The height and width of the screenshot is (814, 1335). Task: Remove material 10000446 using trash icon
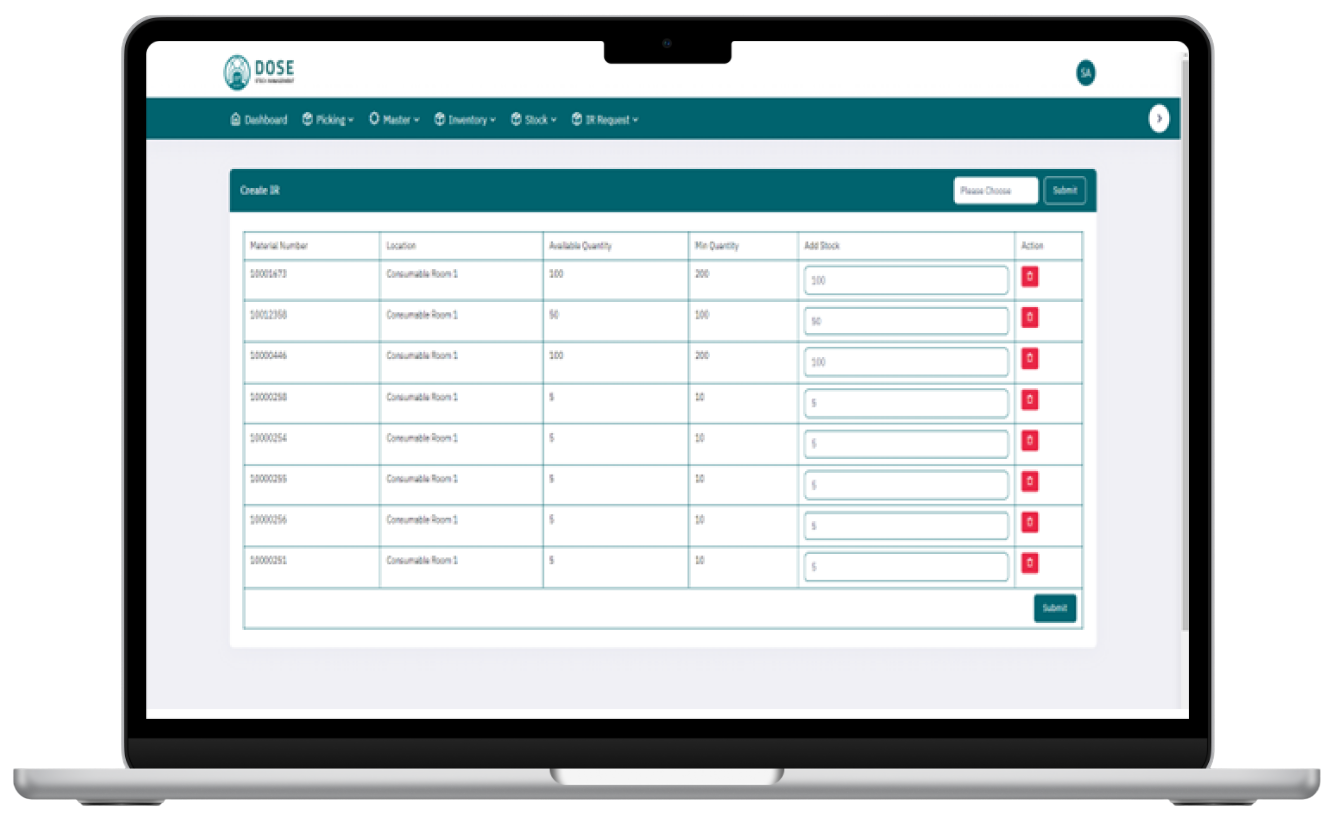(1029, 359)
